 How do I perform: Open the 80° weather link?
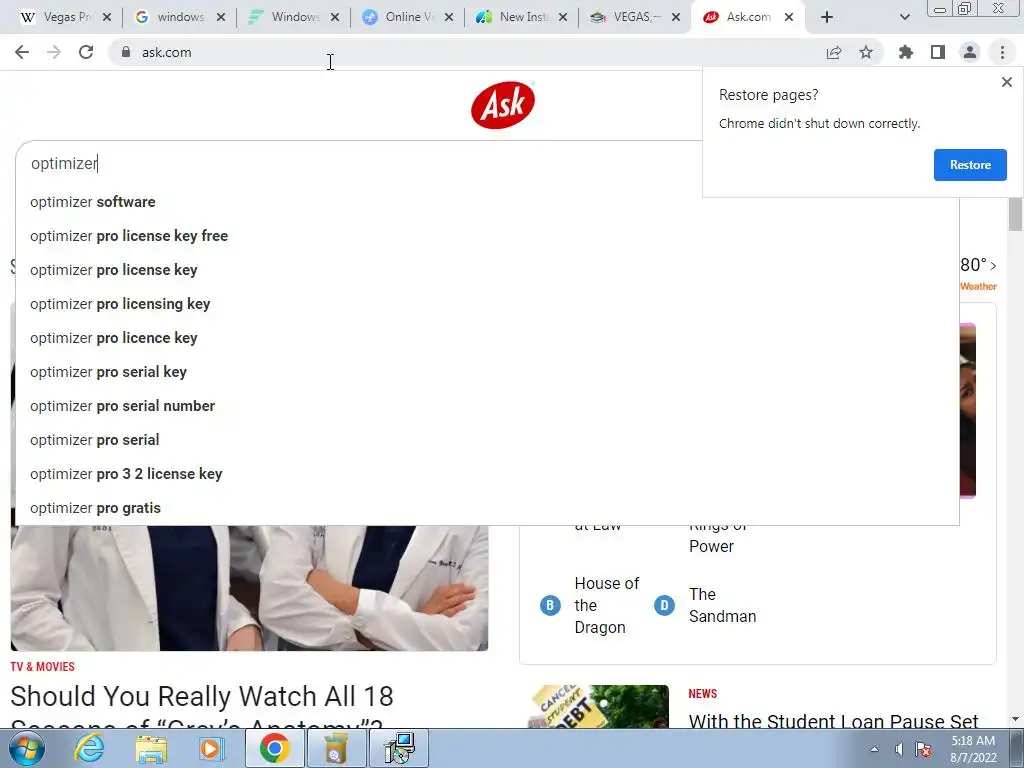978,265
